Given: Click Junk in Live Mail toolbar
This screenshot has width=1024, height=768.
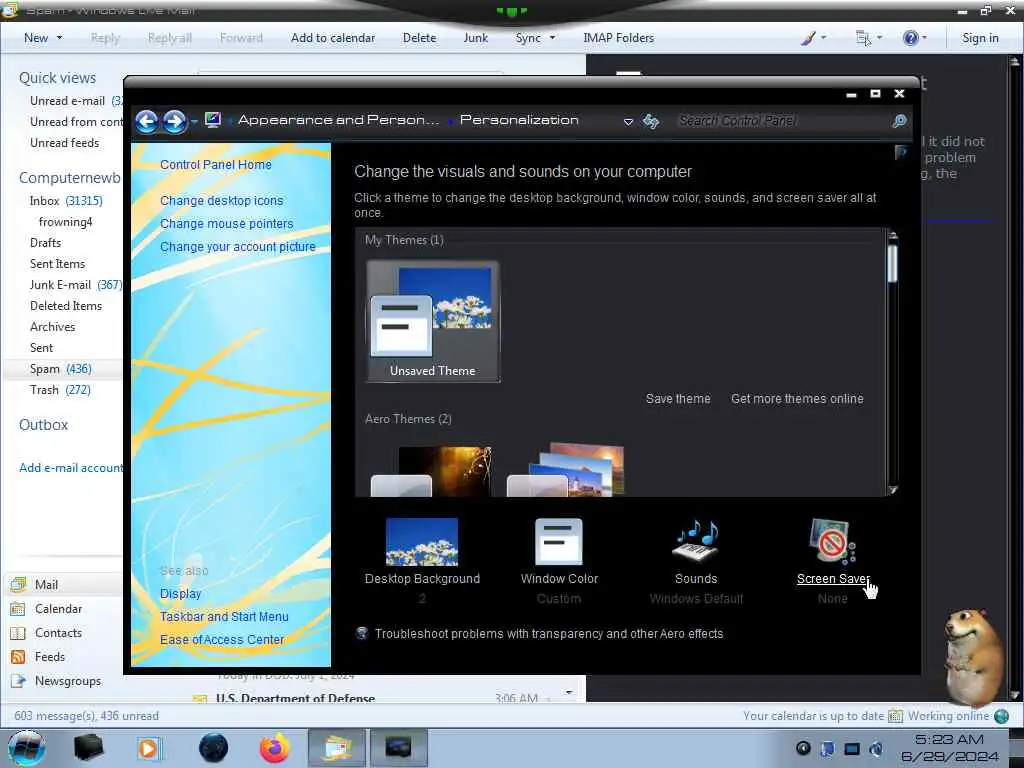Looking at the screenshot, I should pos(475,38).
